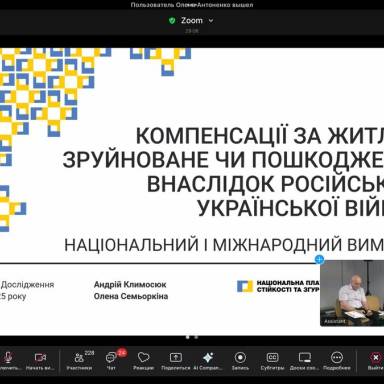The width and height of the screenshot is (384, 384).
Task: Start recording with the Record button
Action: pyautogui.click(x=240, y=361)
